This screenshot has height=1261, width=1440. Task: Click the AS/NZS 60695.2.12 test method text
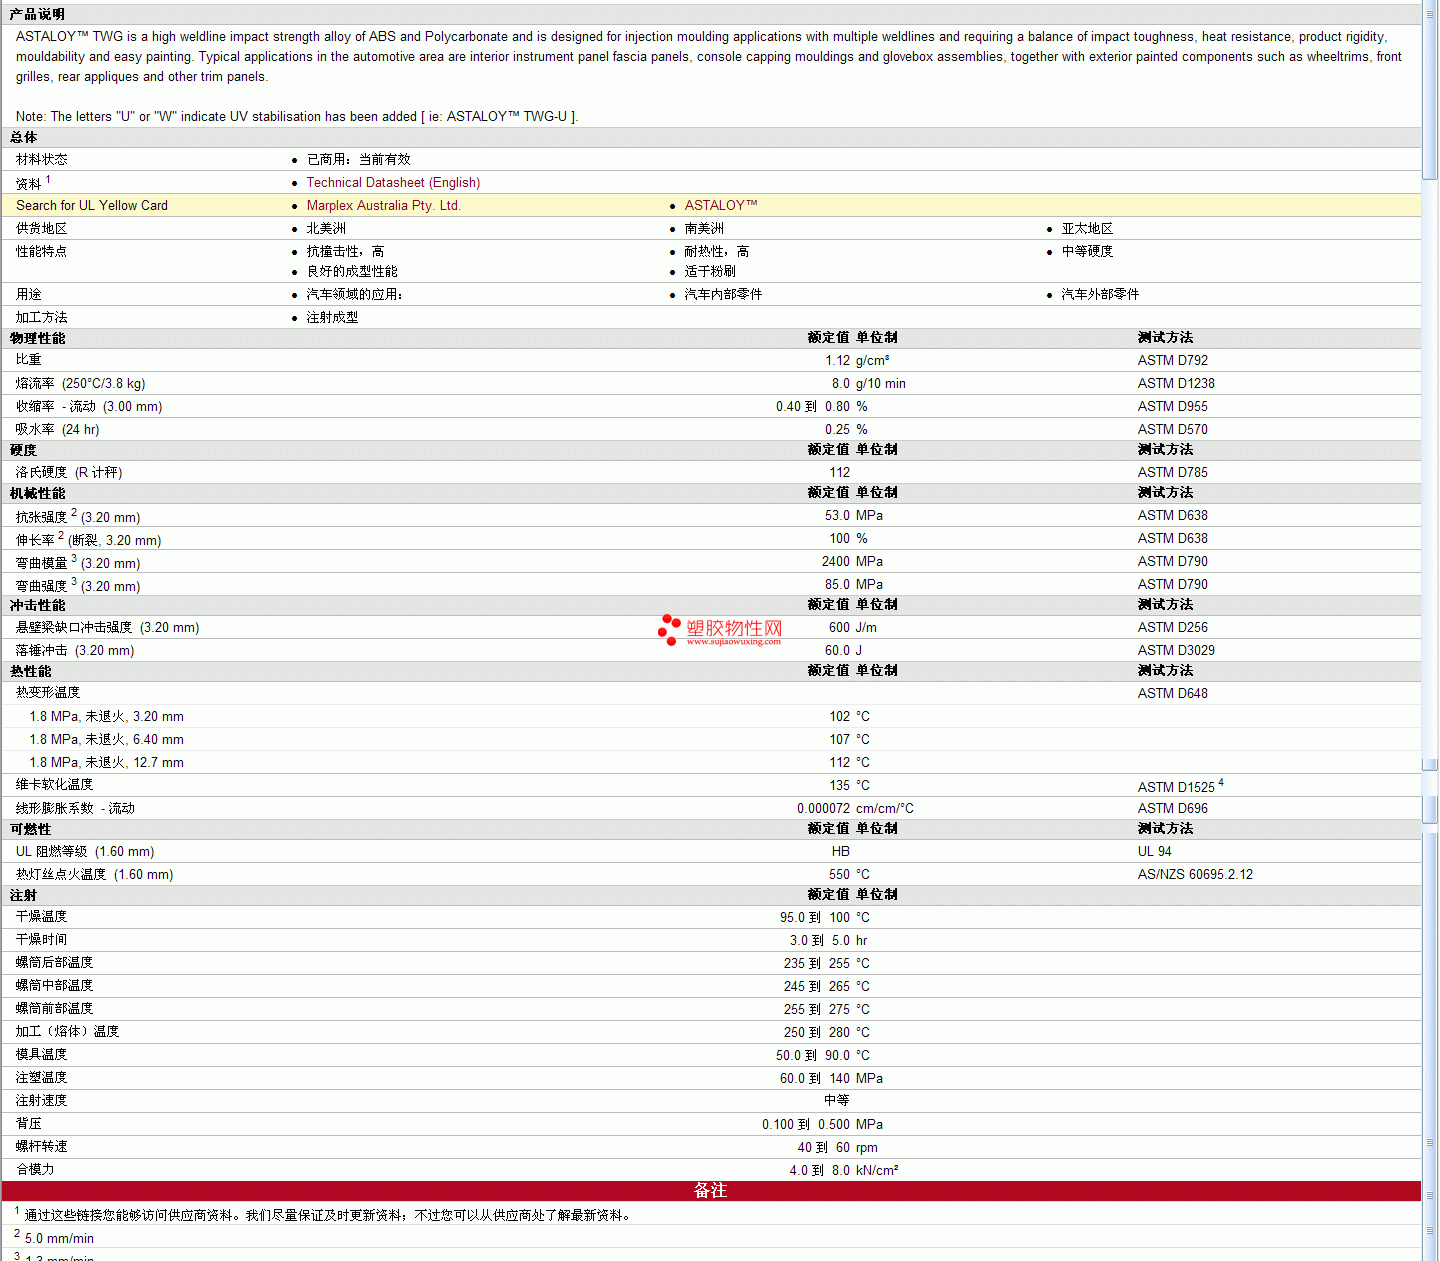pos(1195,875)
